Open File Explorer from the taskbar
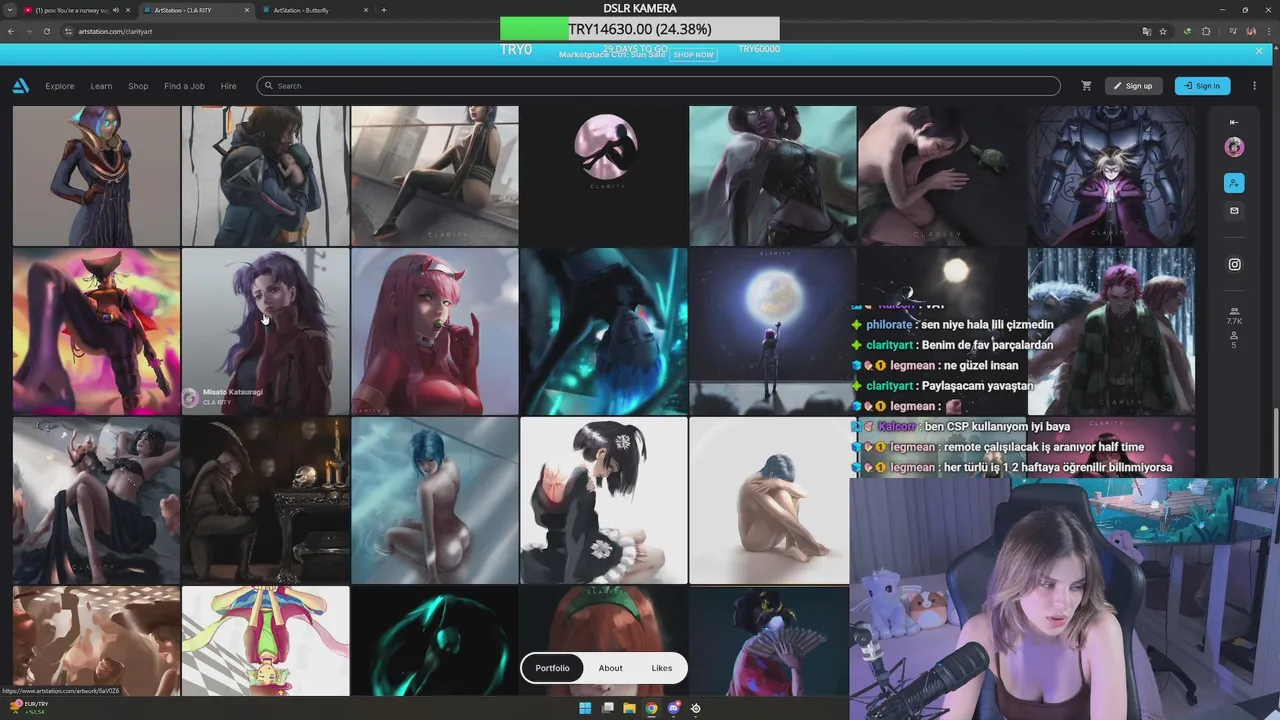The height and width of the screenshot is (720, 1280). pyautogui.click(x=629, y=708)
